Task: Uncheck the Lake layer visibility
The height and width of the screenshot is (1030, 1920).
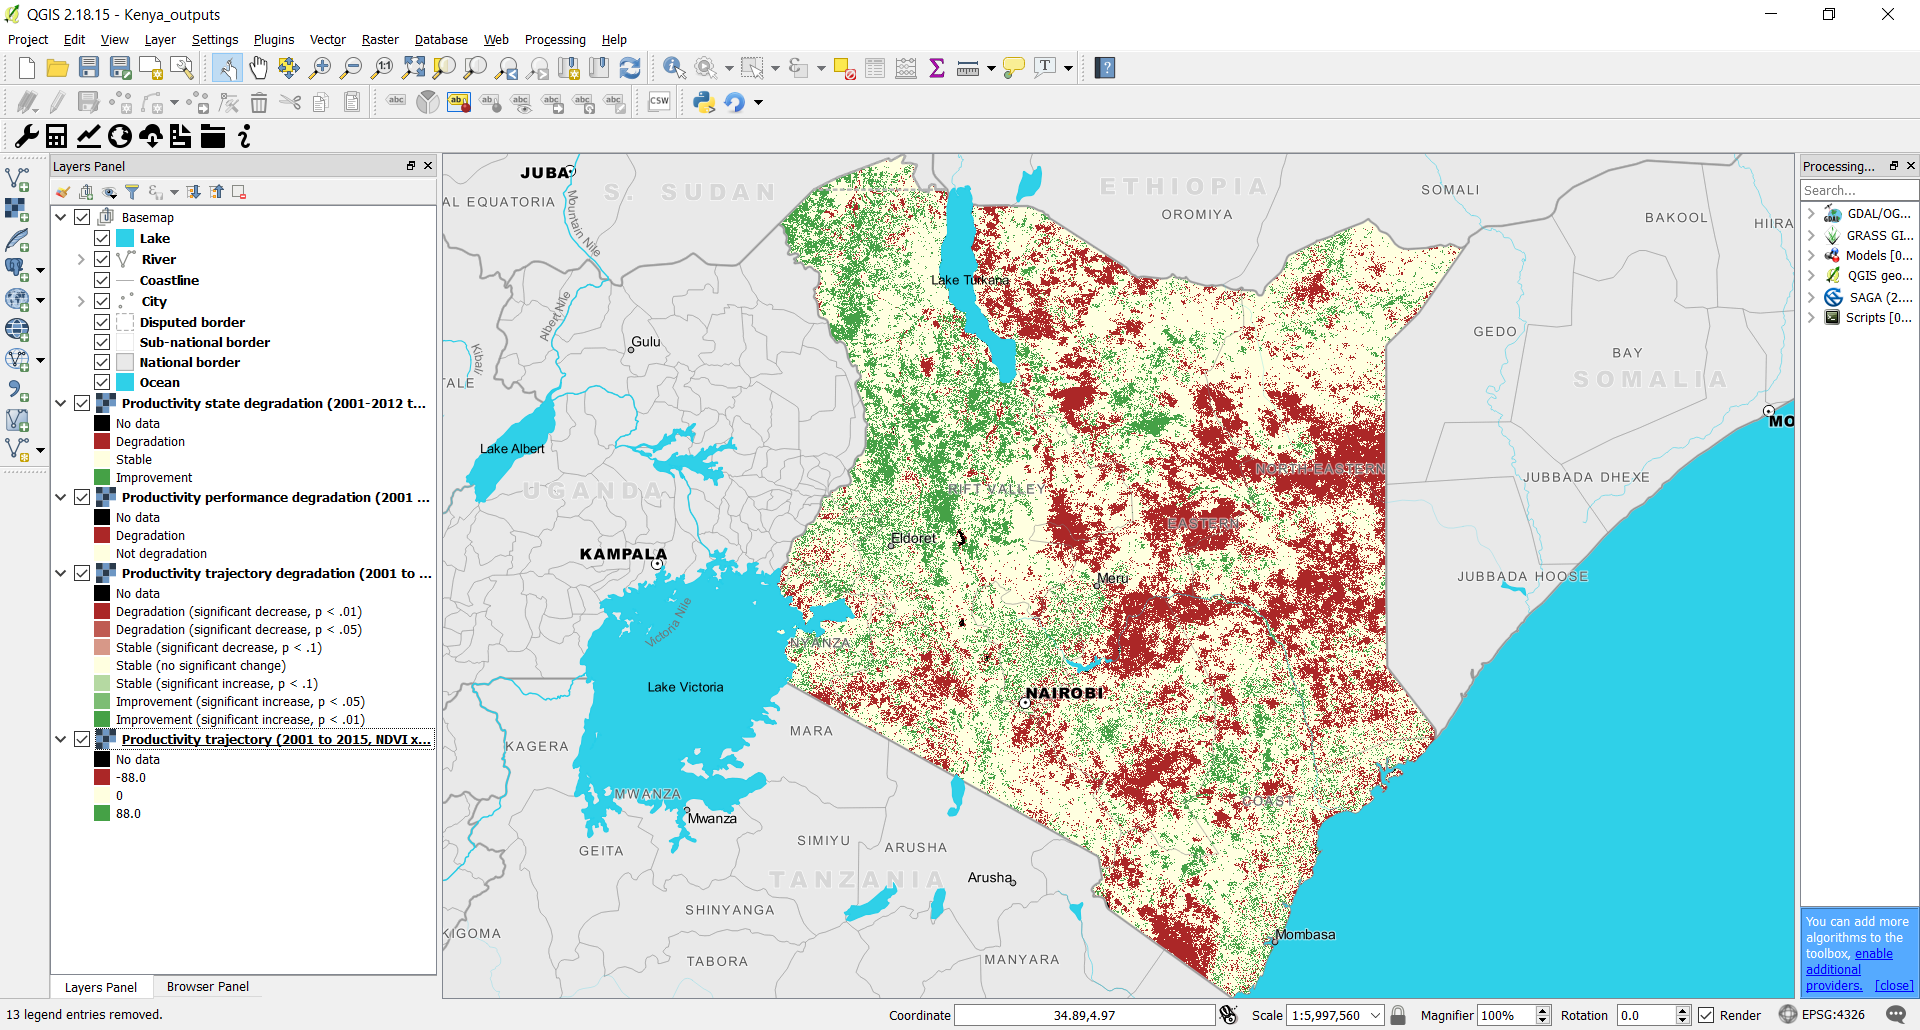Action: click(103, 238)
